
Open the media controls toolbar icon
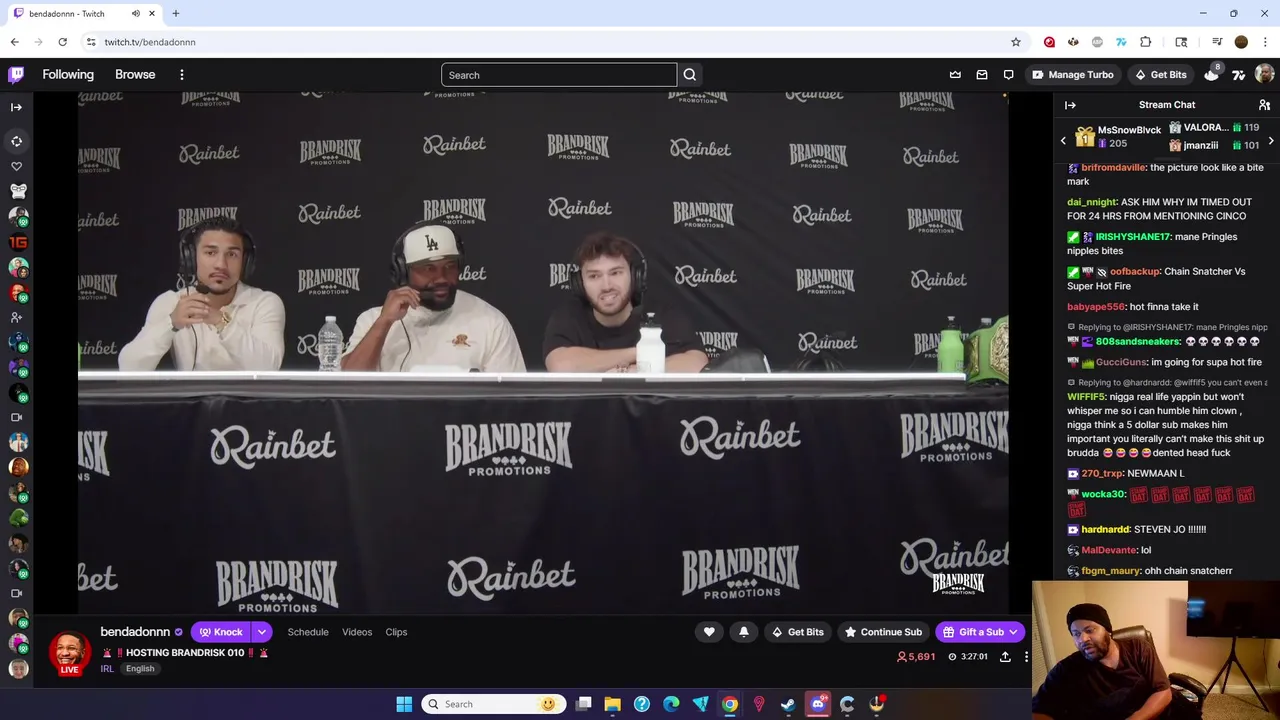point(1217,42)
